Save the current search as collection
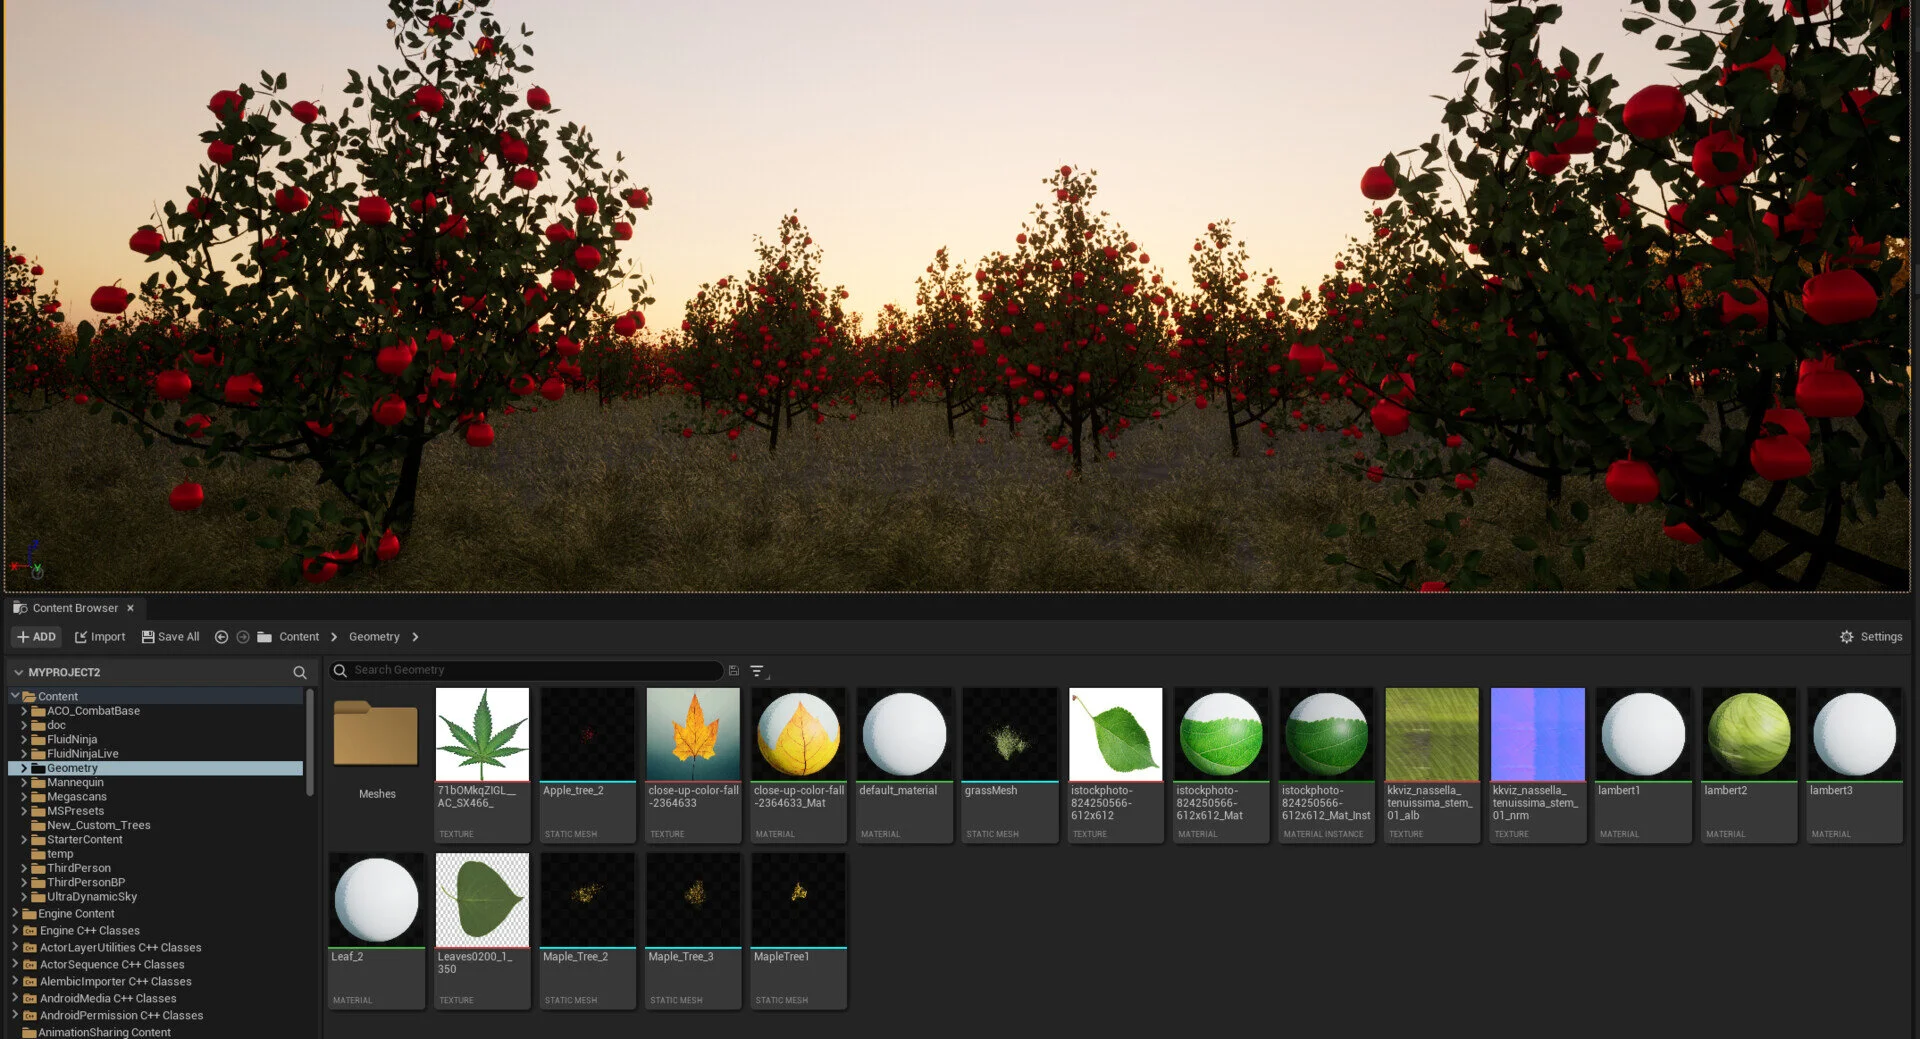Screen dimensions: 1920x1039 [733, 671]
